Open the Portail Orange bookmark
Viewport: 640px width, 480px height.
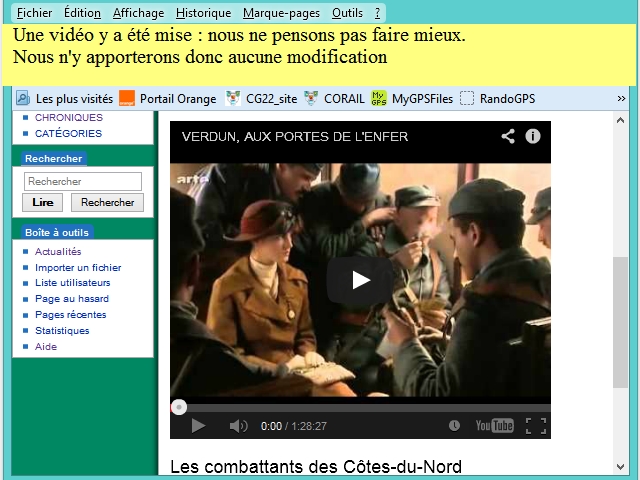click(x=178, y=99)
